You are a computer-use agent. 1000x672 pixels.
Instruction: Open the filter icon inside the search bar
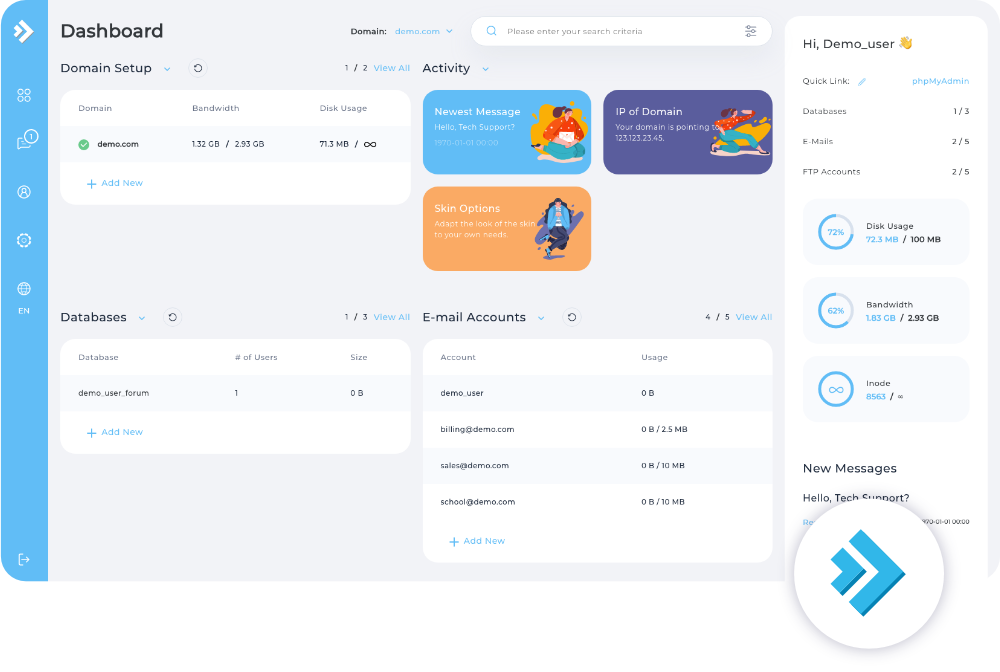click(751, 31)
